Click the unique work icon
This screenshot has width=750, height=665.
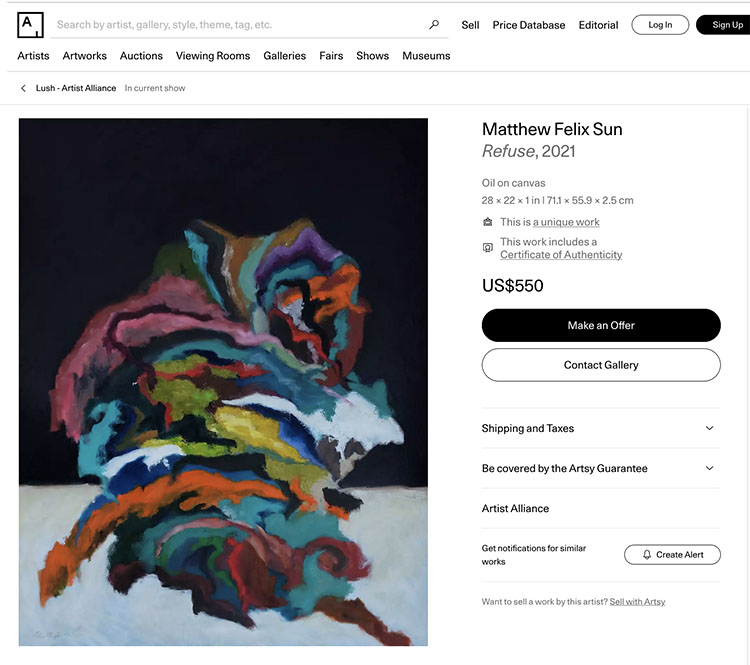pos(488,222)
